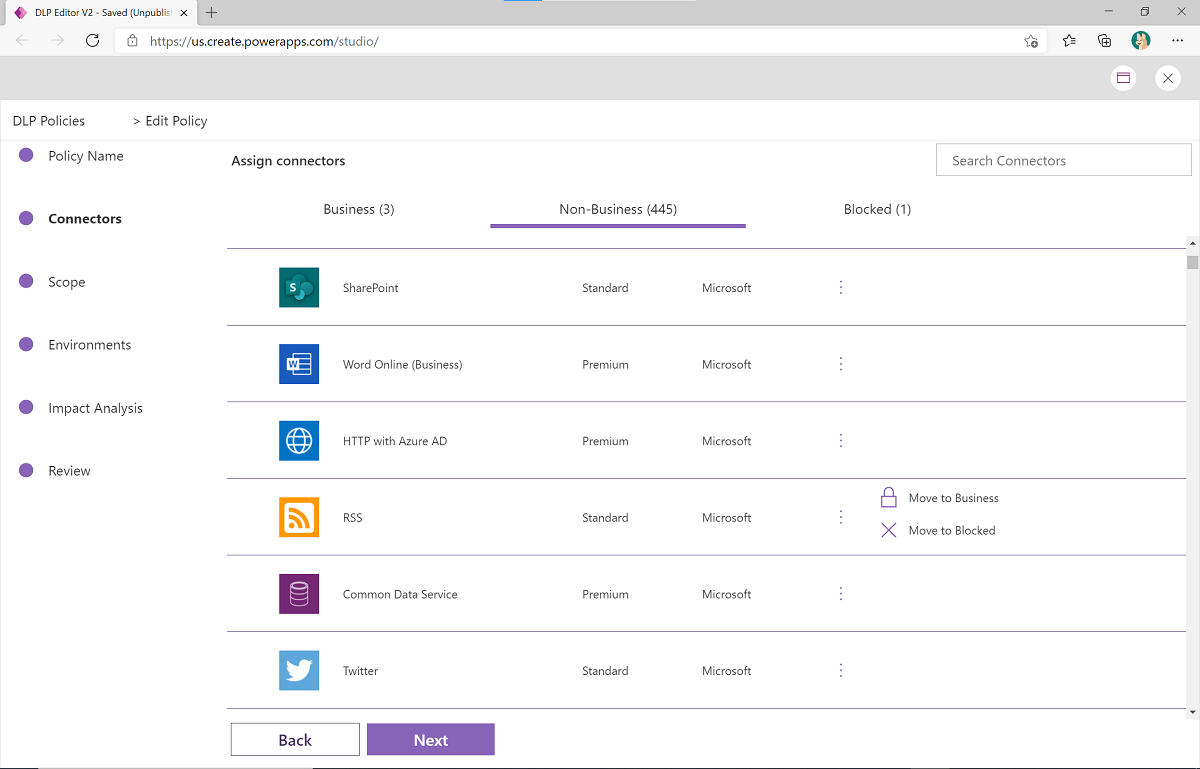Image resolution: width=1200 pixels, height=769 pixels.
Task: Click the Word Online (Business) icon
Action: tap(299, 364)
